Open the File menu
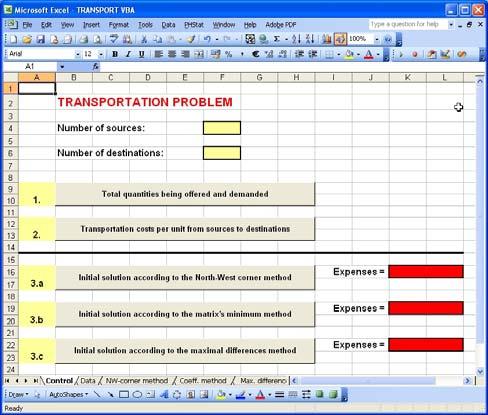 (27, 25)
